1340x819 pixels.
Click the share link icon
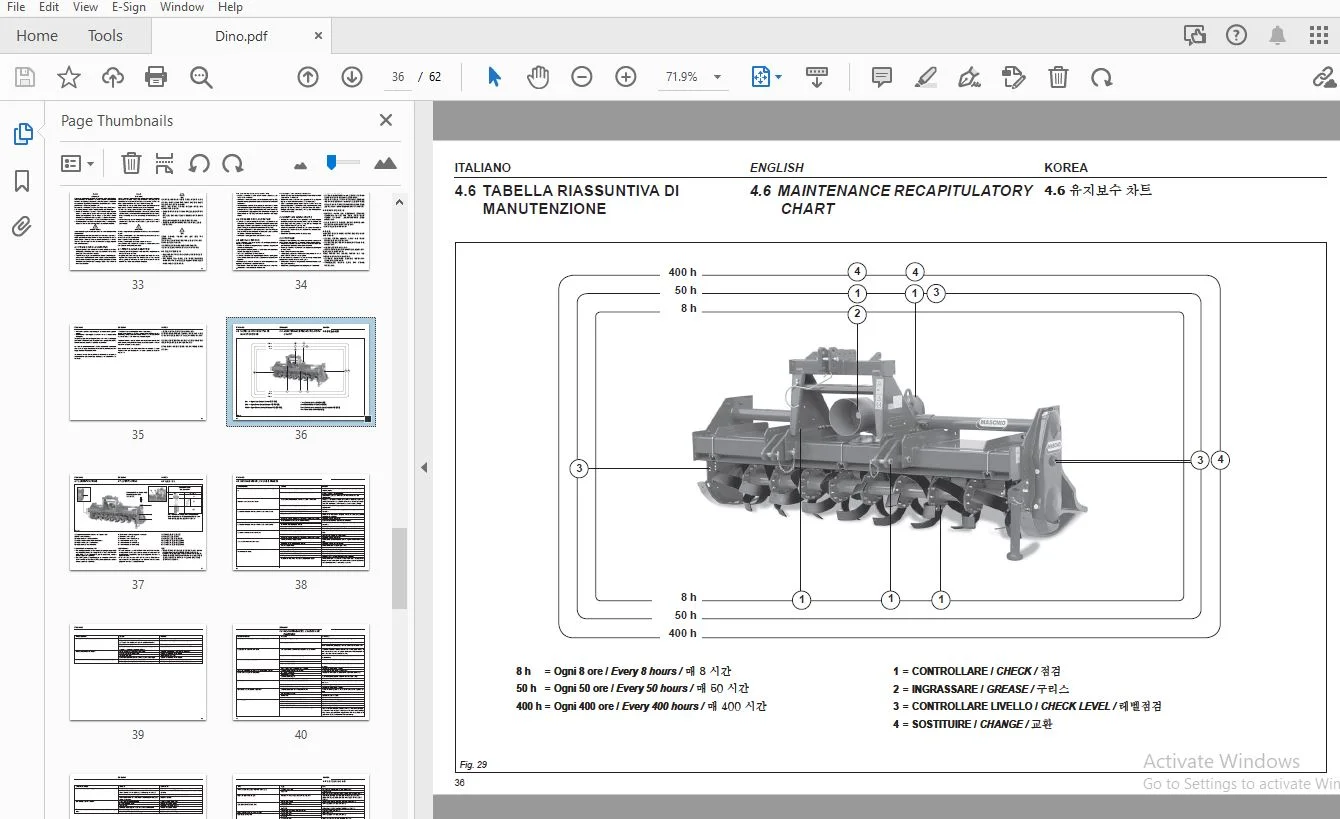[x=1324, y=77]
